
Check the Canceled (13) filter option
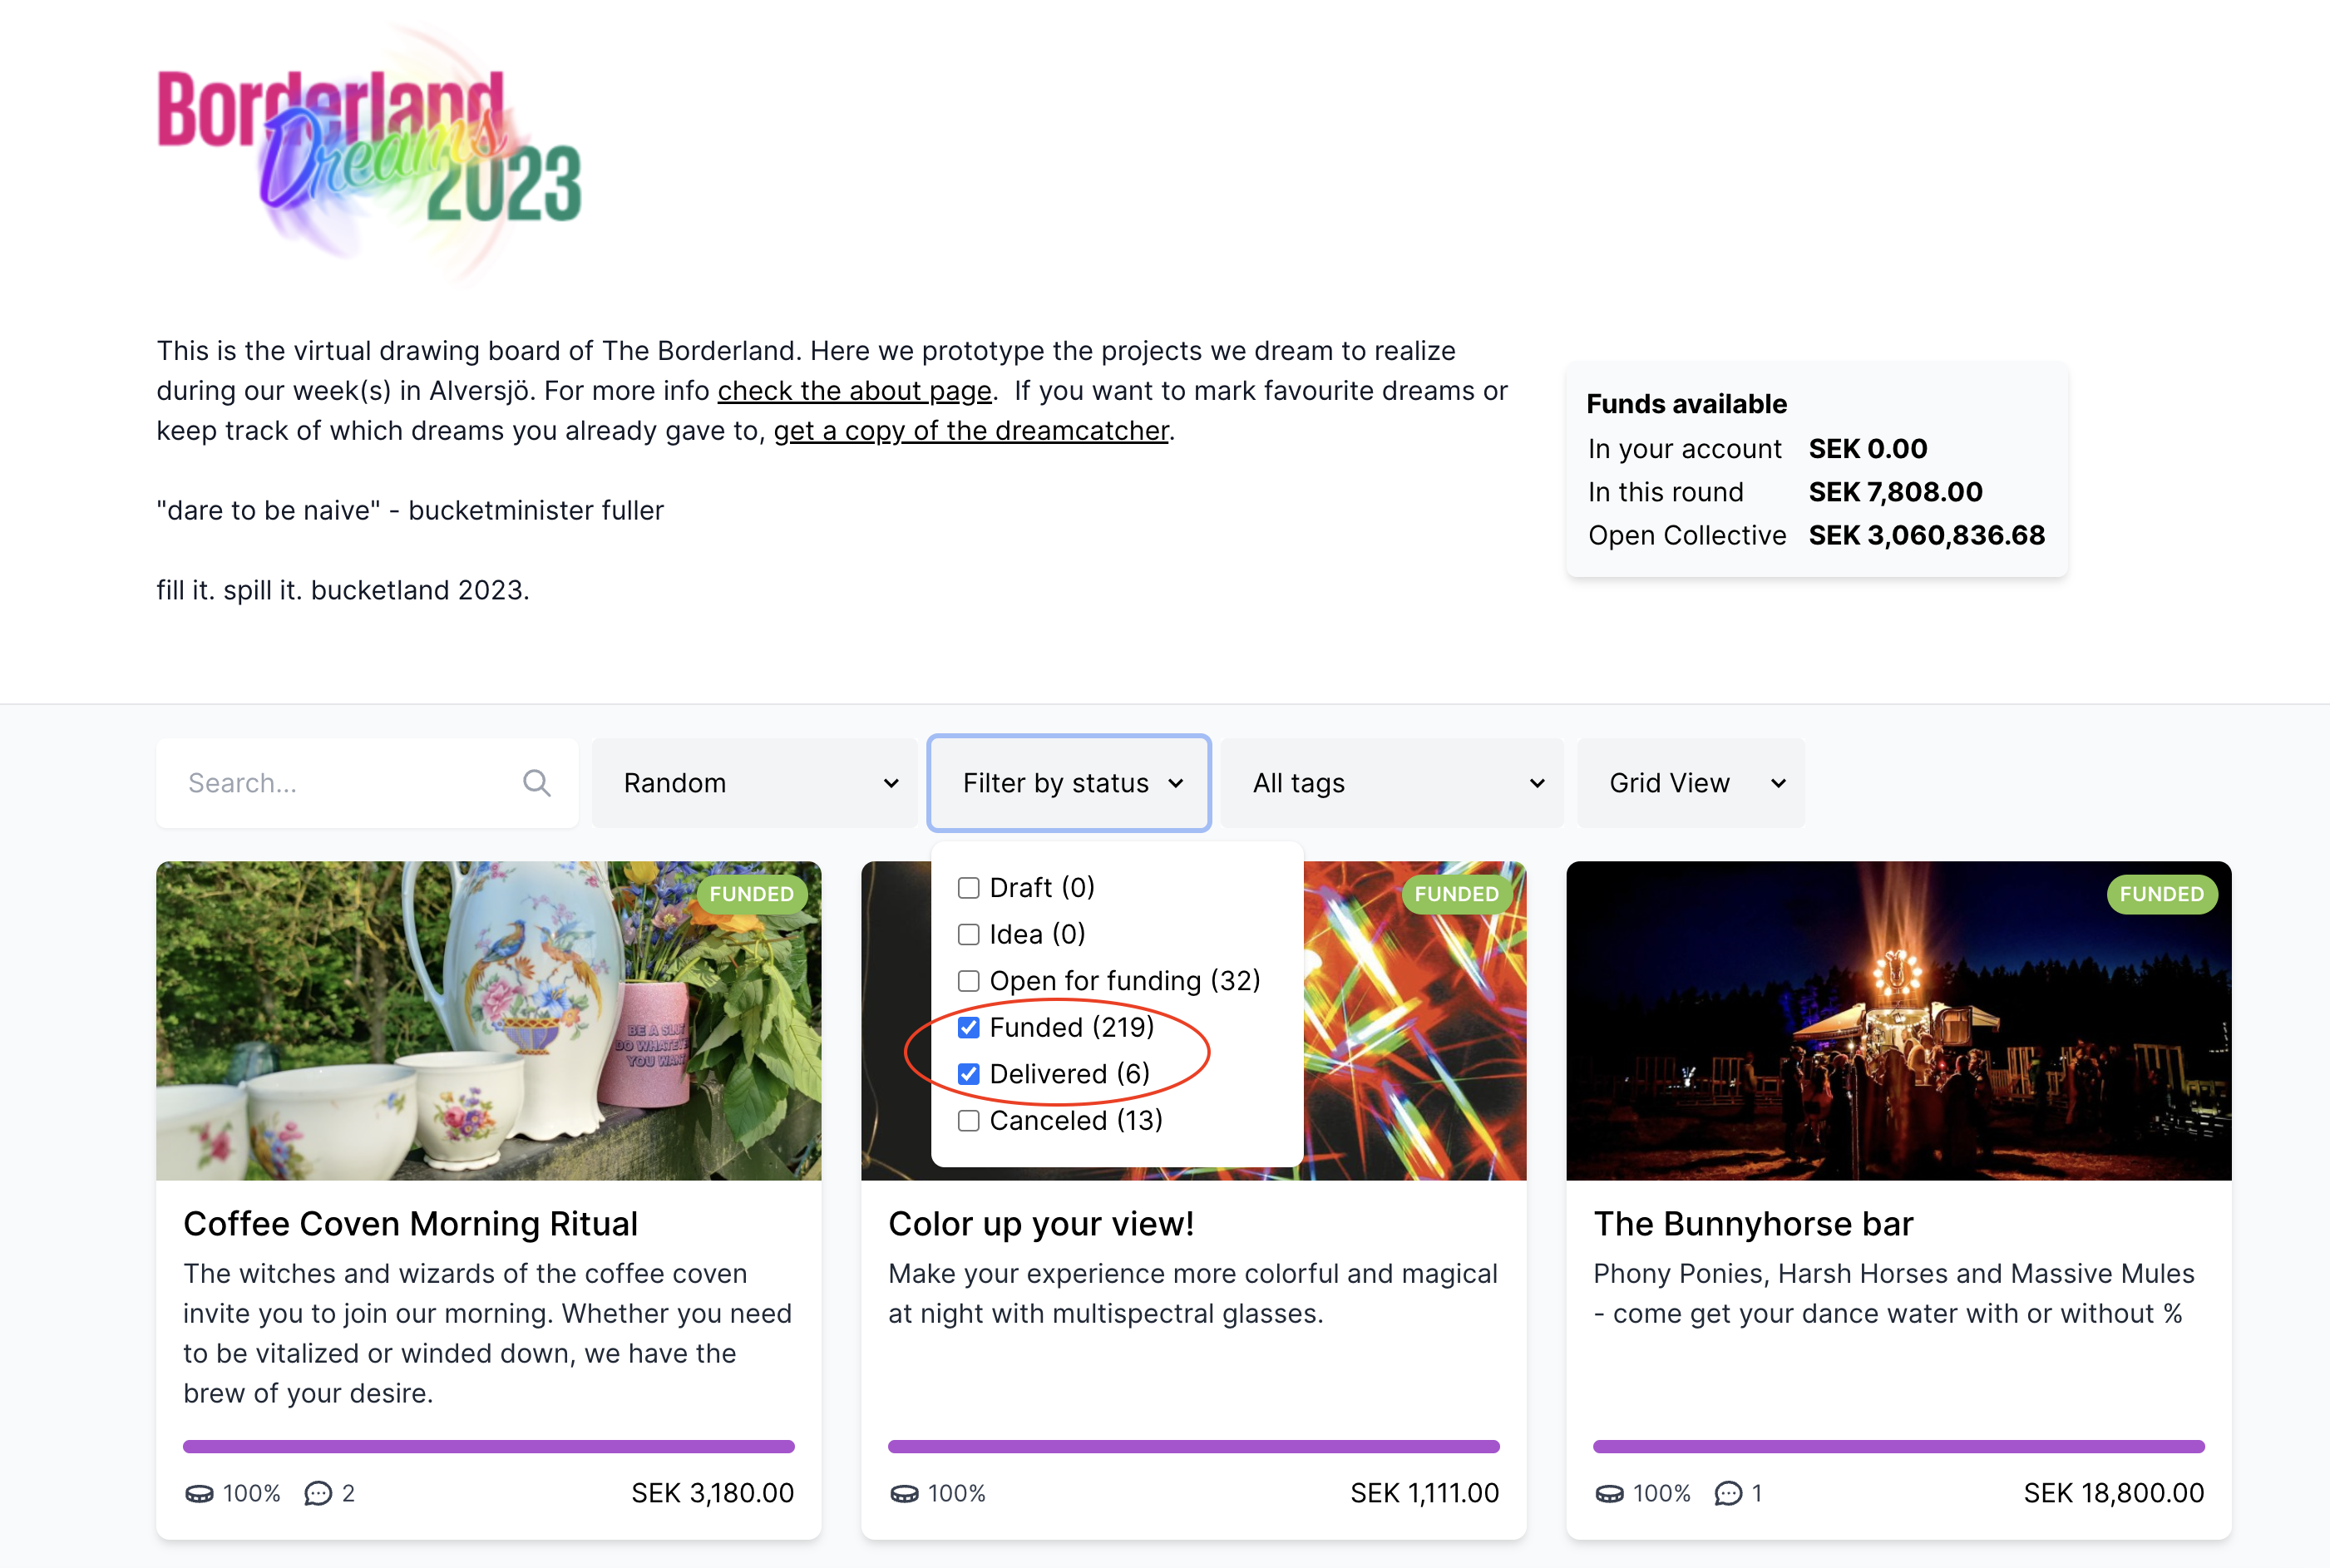coord(968,1120)
